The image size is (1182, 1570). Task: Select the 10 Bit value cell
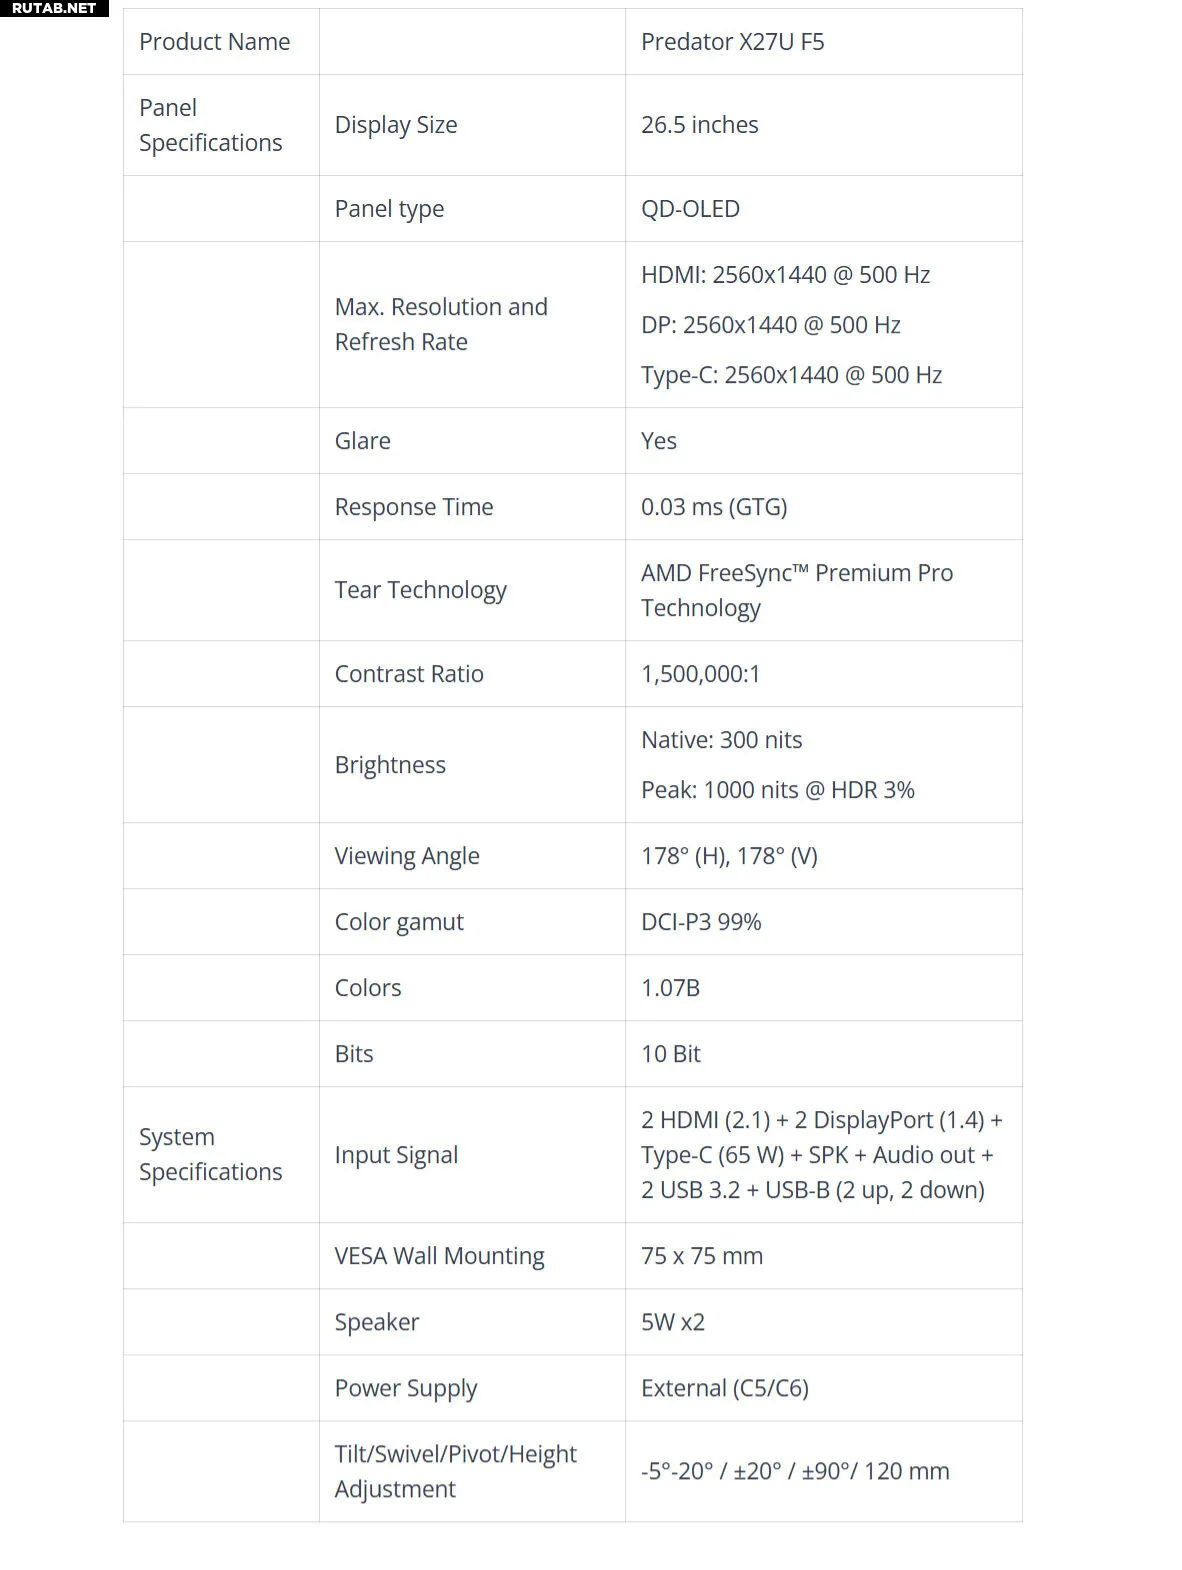pos(670,1054)
